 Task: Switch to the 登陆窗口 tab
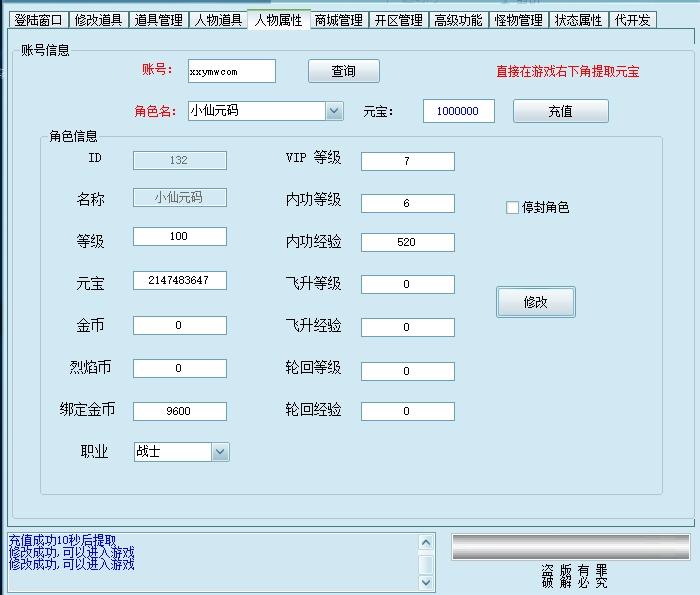point(38,20)
